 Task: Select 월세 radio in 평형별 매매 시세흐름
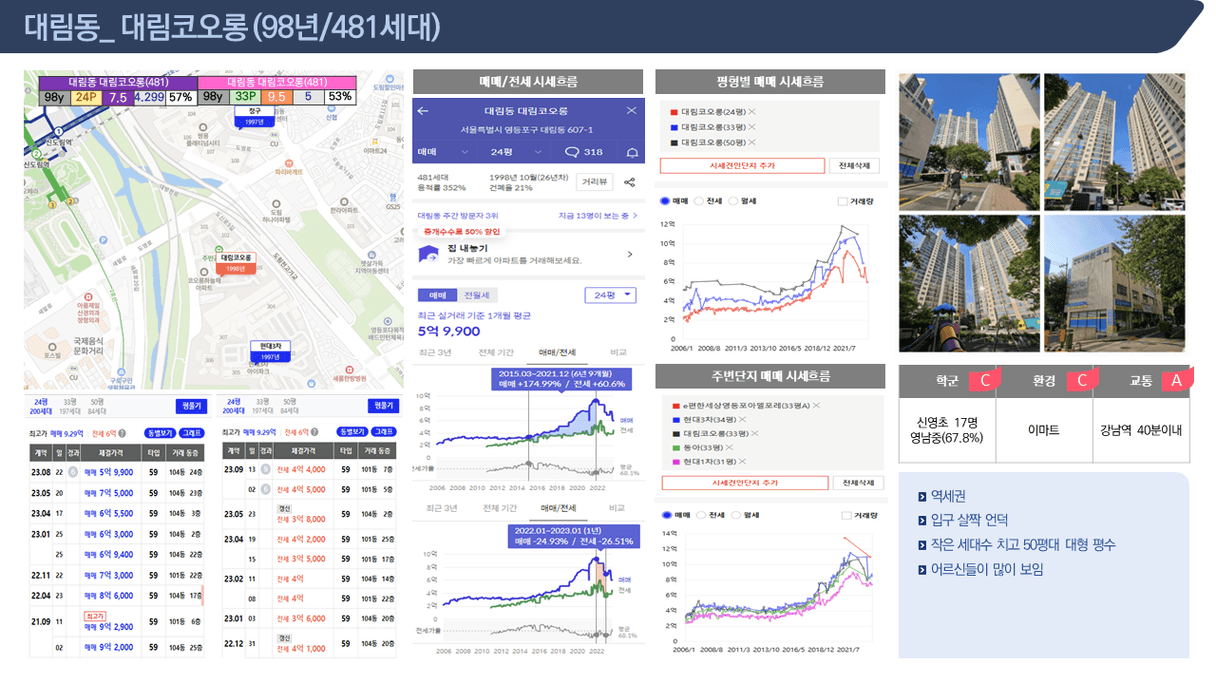coord(735,201)
